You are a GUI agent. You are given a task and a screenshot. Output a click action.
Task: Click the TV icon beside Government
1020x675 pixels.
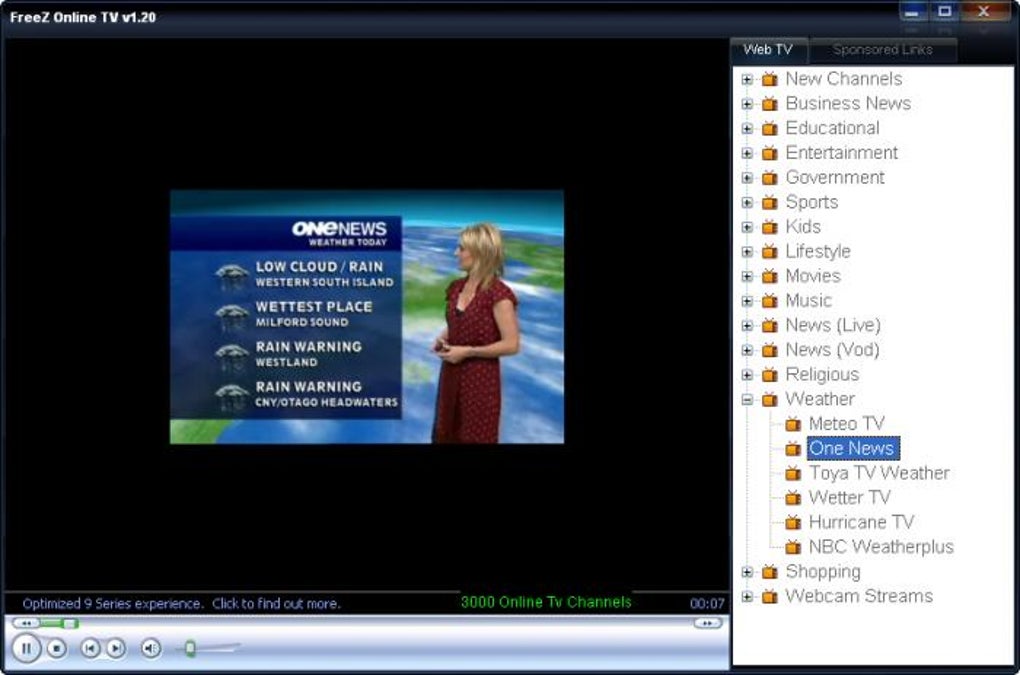[770, 178]
